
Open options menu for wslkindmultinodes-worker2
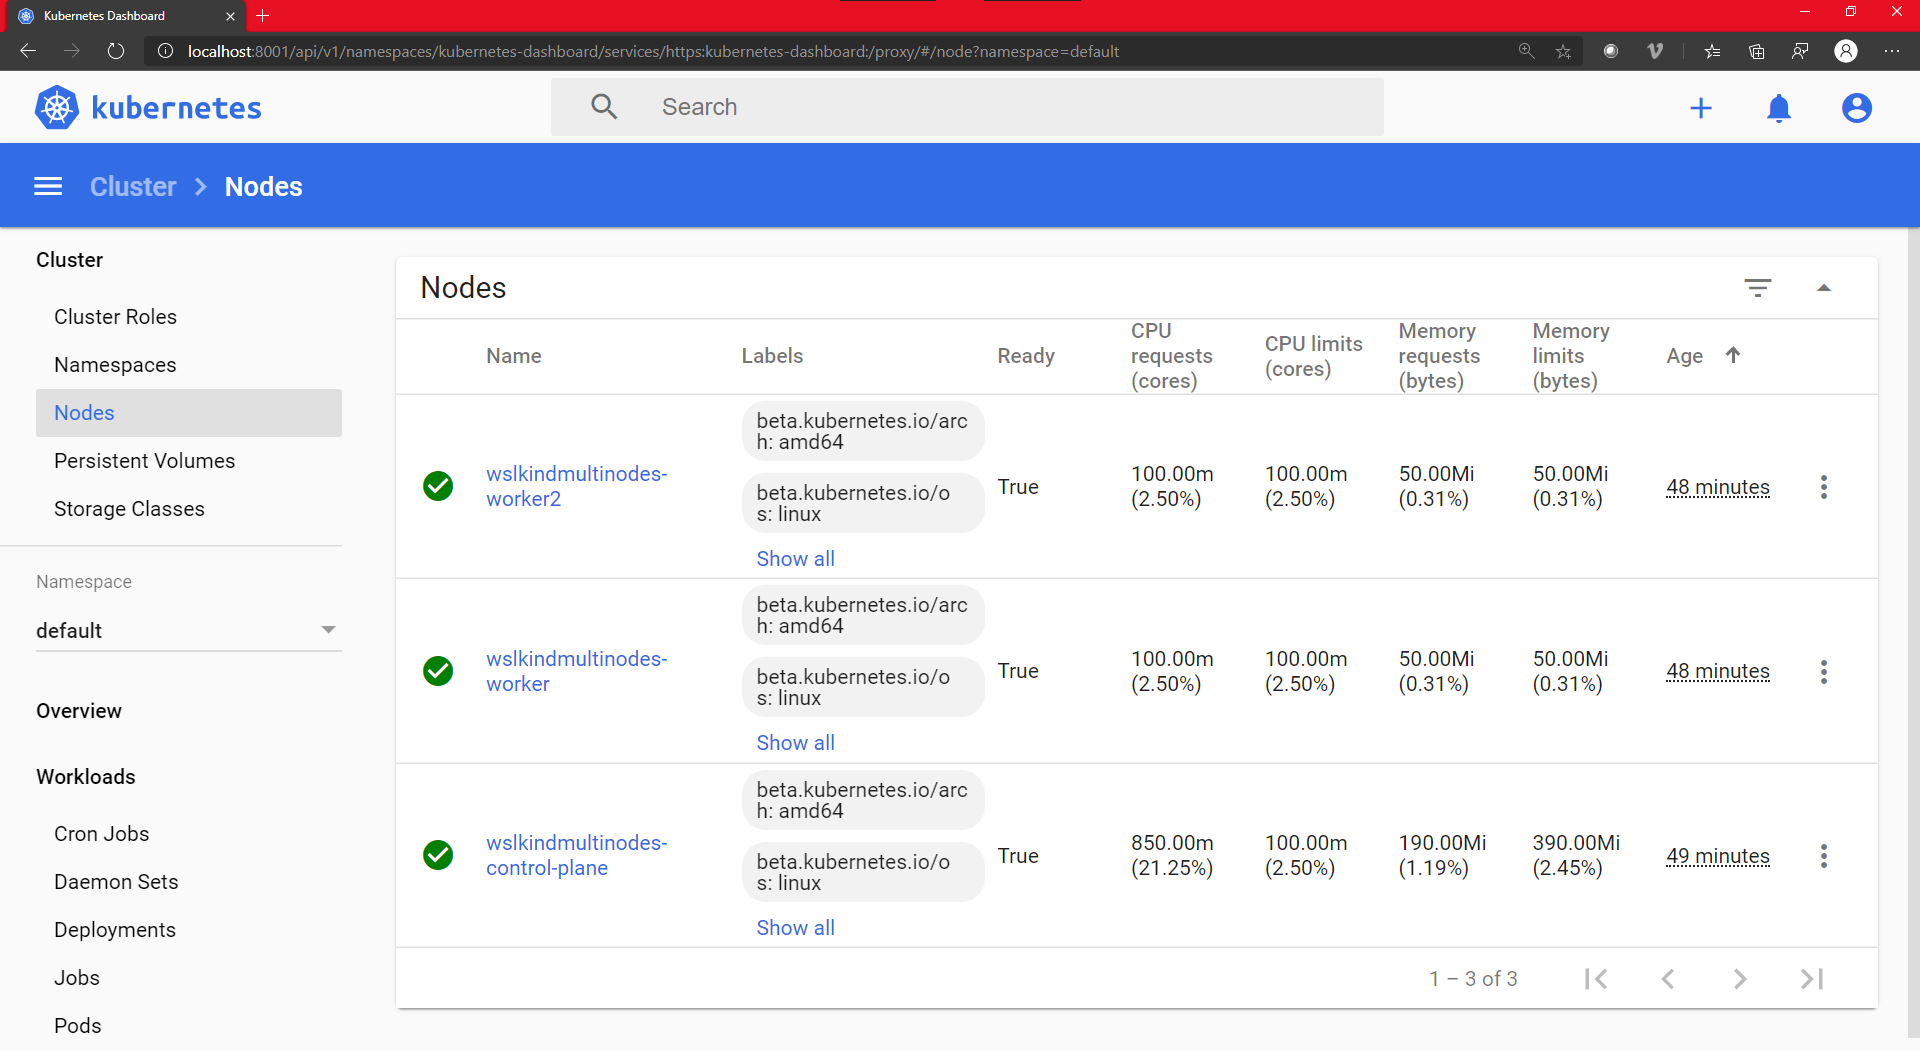[x=1824, y=487]
